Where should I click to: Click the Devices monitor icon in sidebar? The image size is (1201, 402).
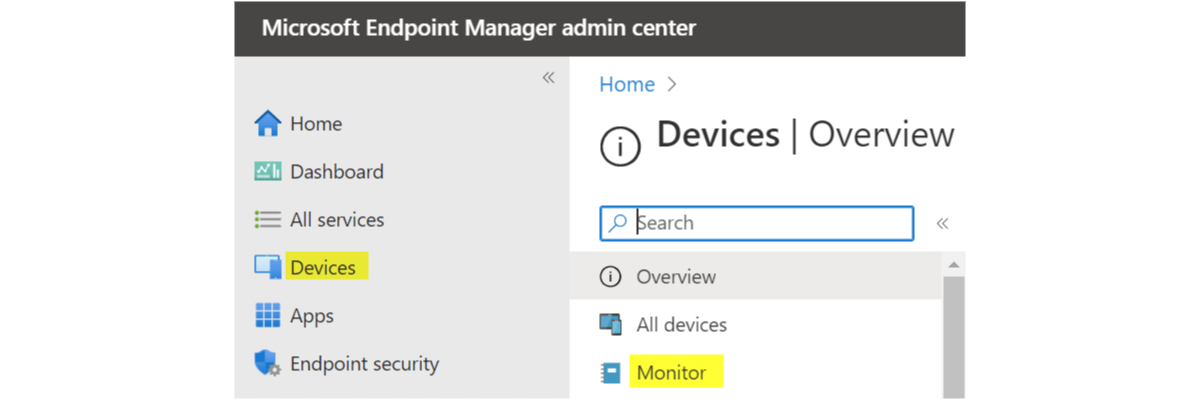tap(268, 268)
